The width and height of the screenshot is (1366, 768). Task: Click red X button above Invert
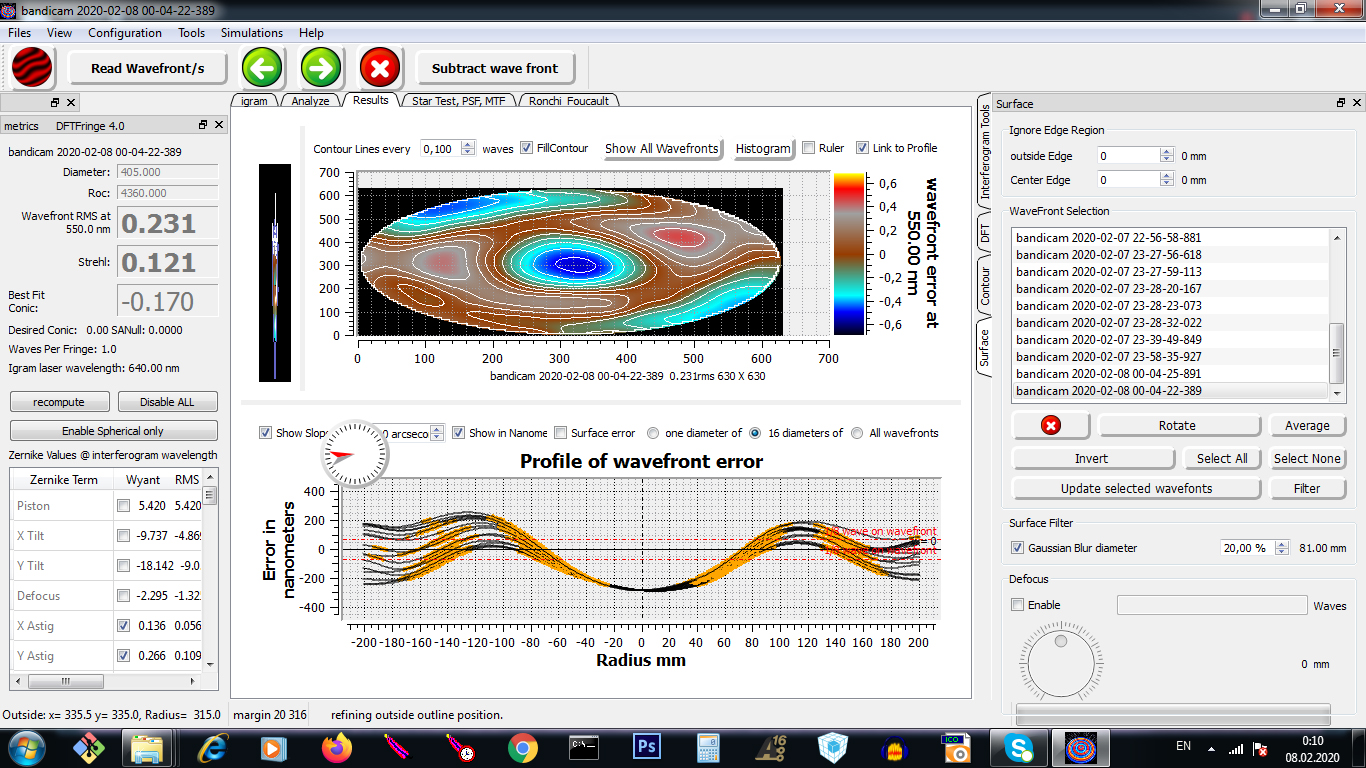[1050, 425]
